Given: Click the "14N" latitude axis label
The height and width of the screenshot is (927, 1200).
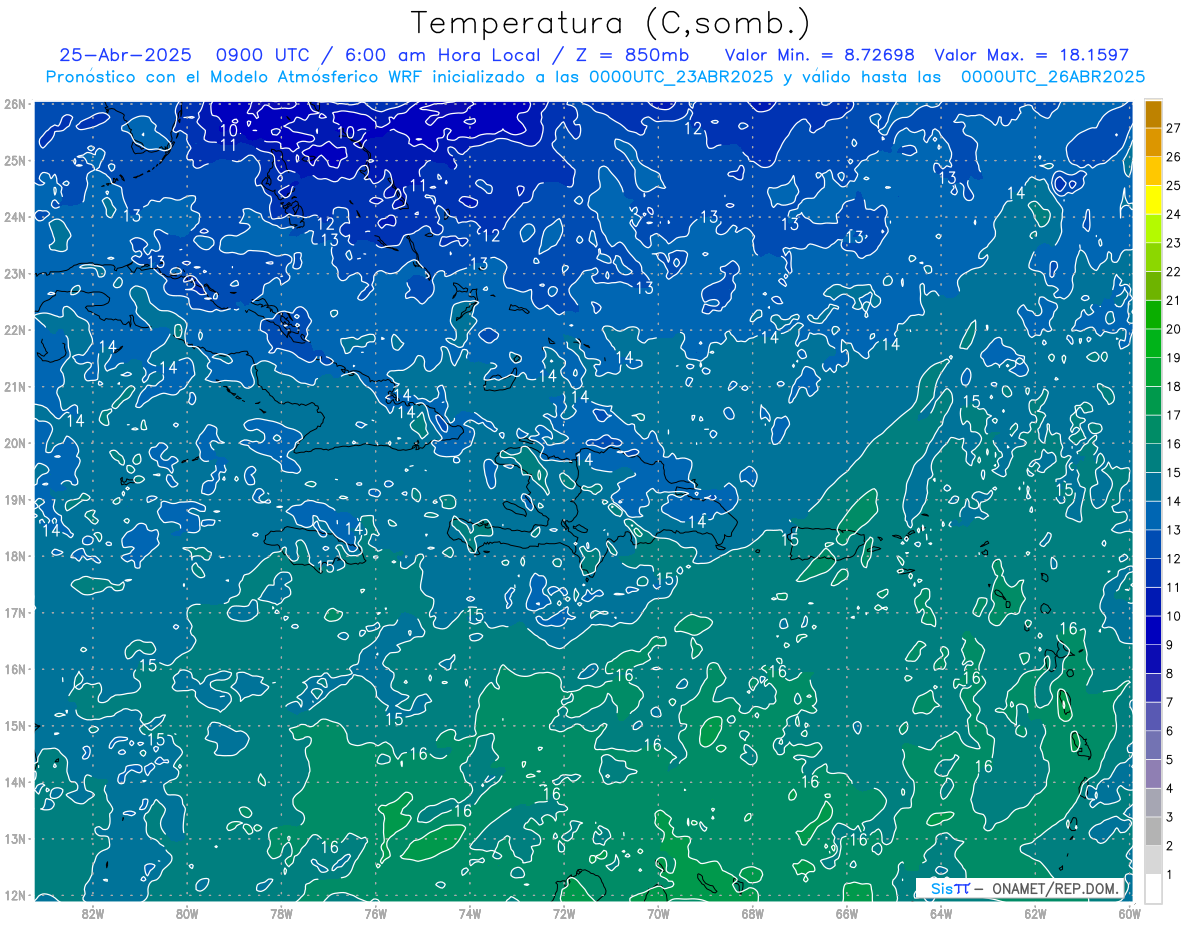Looking at the screenshot, I should tap(15, 782).
